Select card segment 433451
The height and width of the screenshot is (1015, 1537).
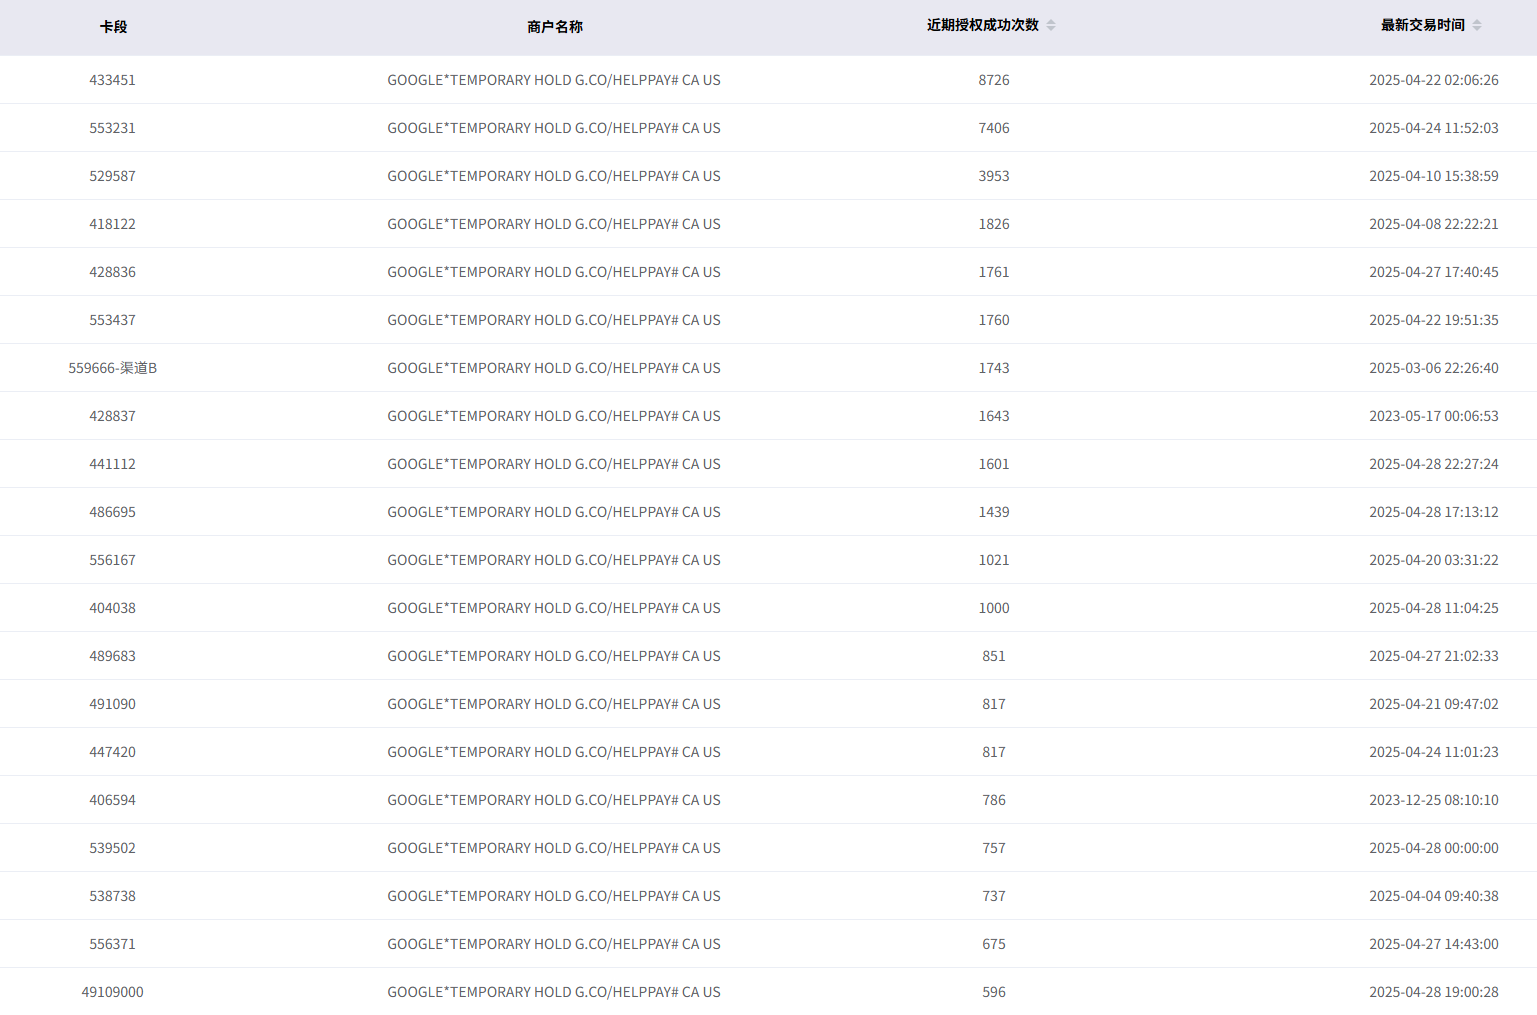[112, 80]
